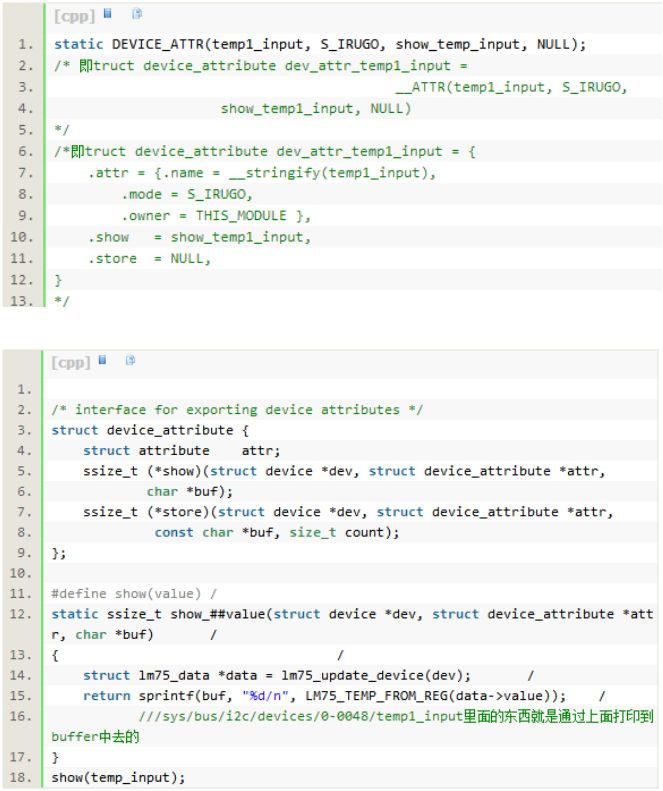
Task: Click line '.mode = S_IRUGO,'
Action: 187,194
